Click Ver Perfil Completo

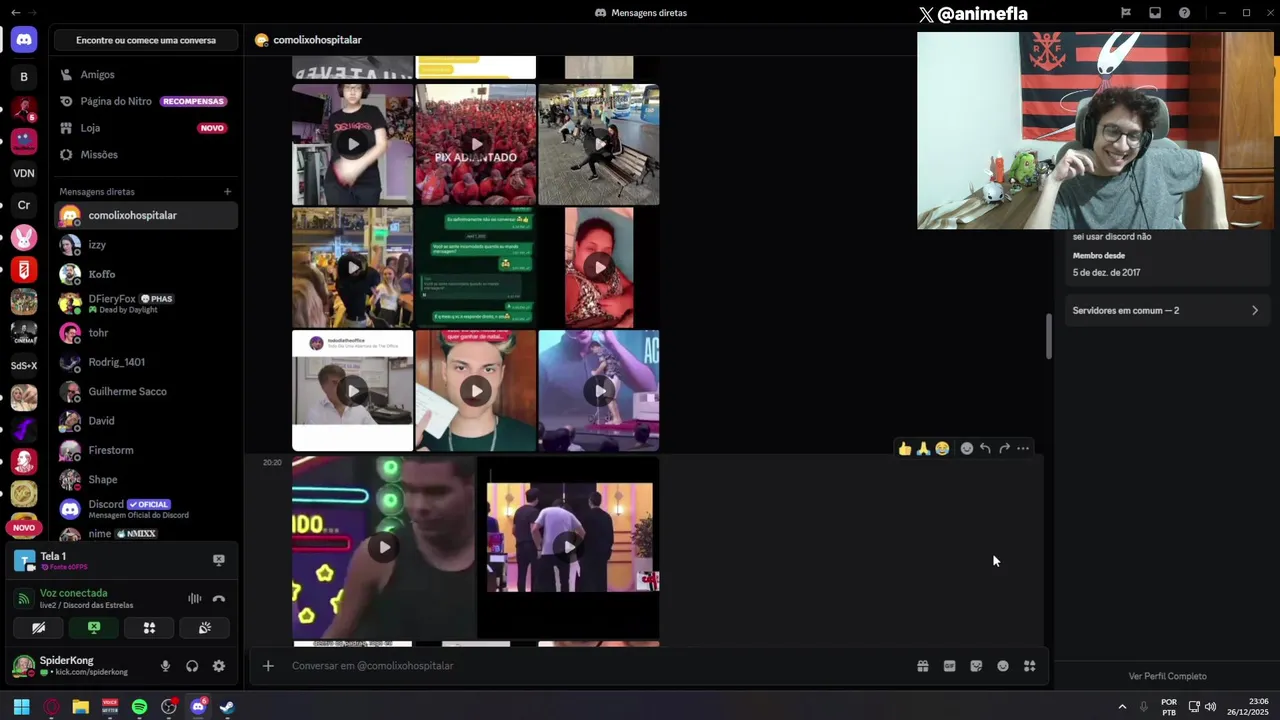click(x=1167, y=676)
